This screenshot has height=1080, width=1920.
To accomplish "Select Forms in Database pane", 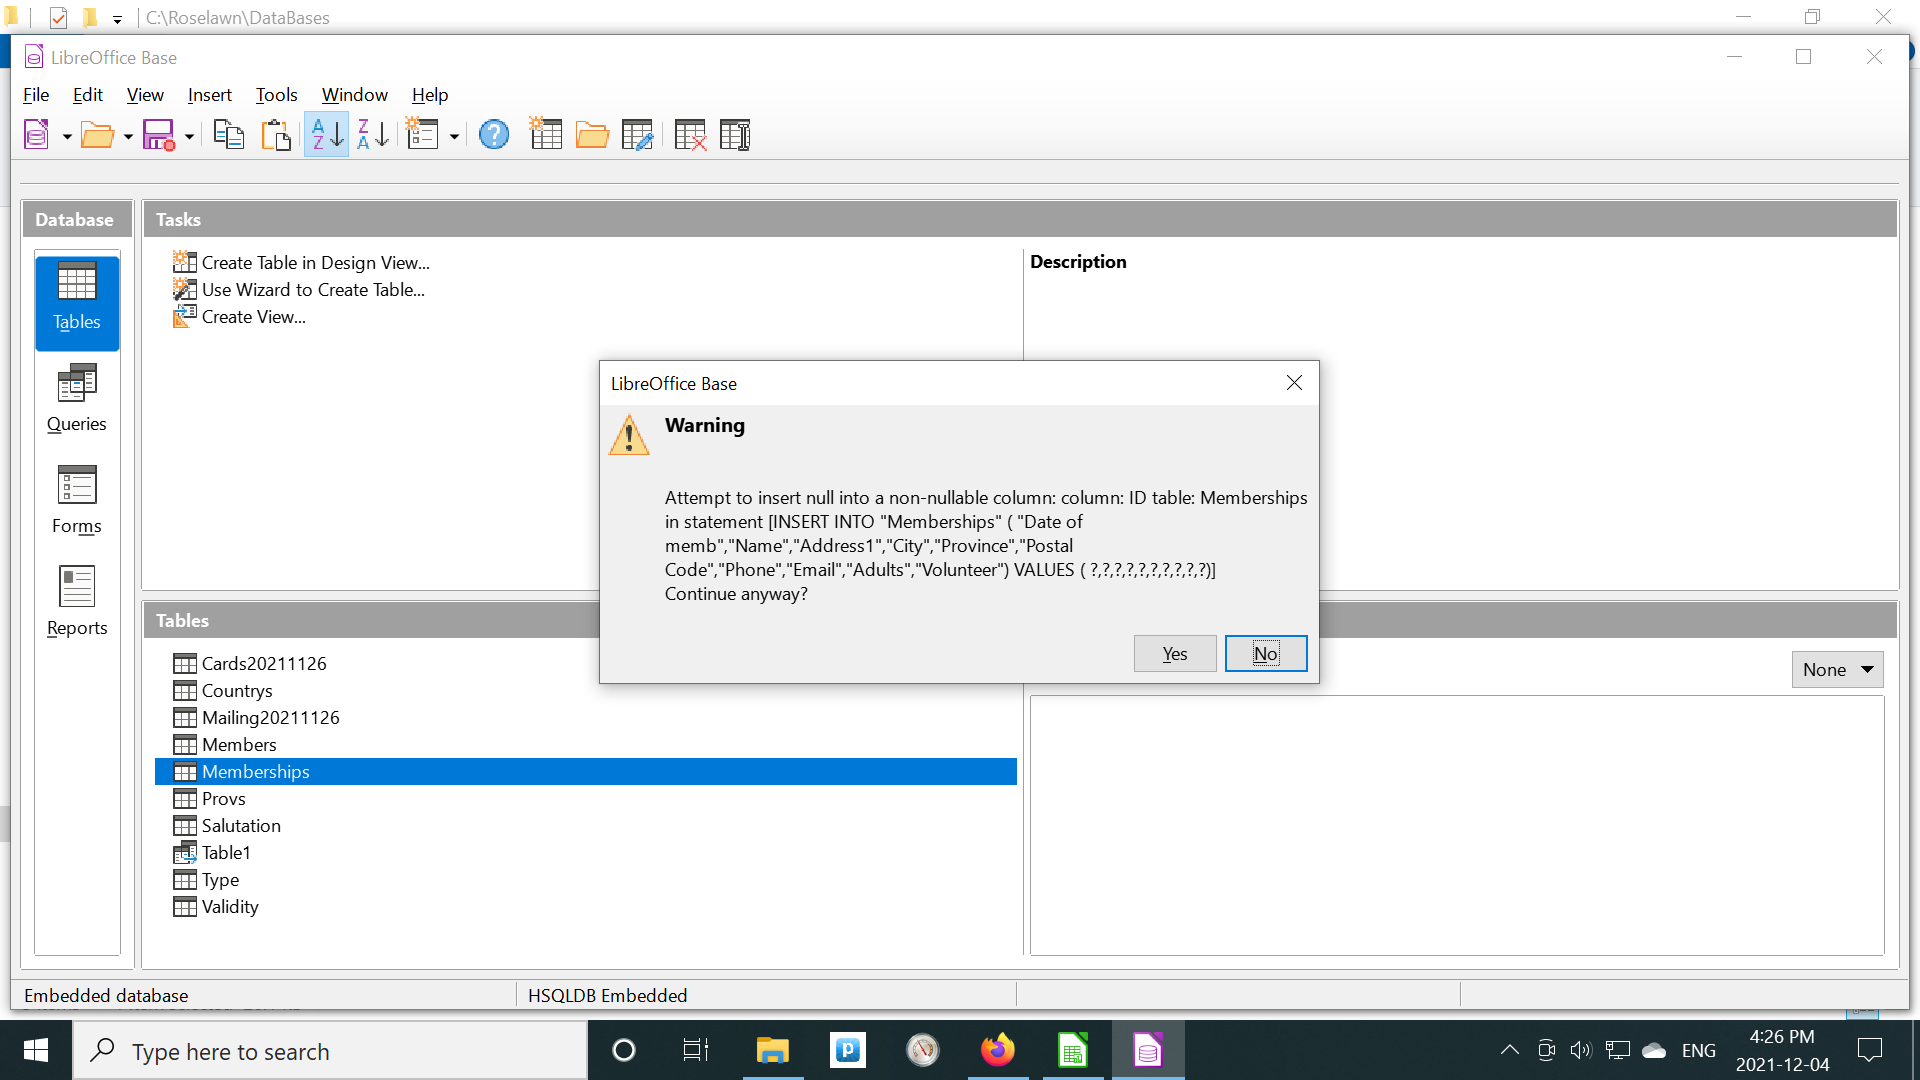I will click(77, 500).
